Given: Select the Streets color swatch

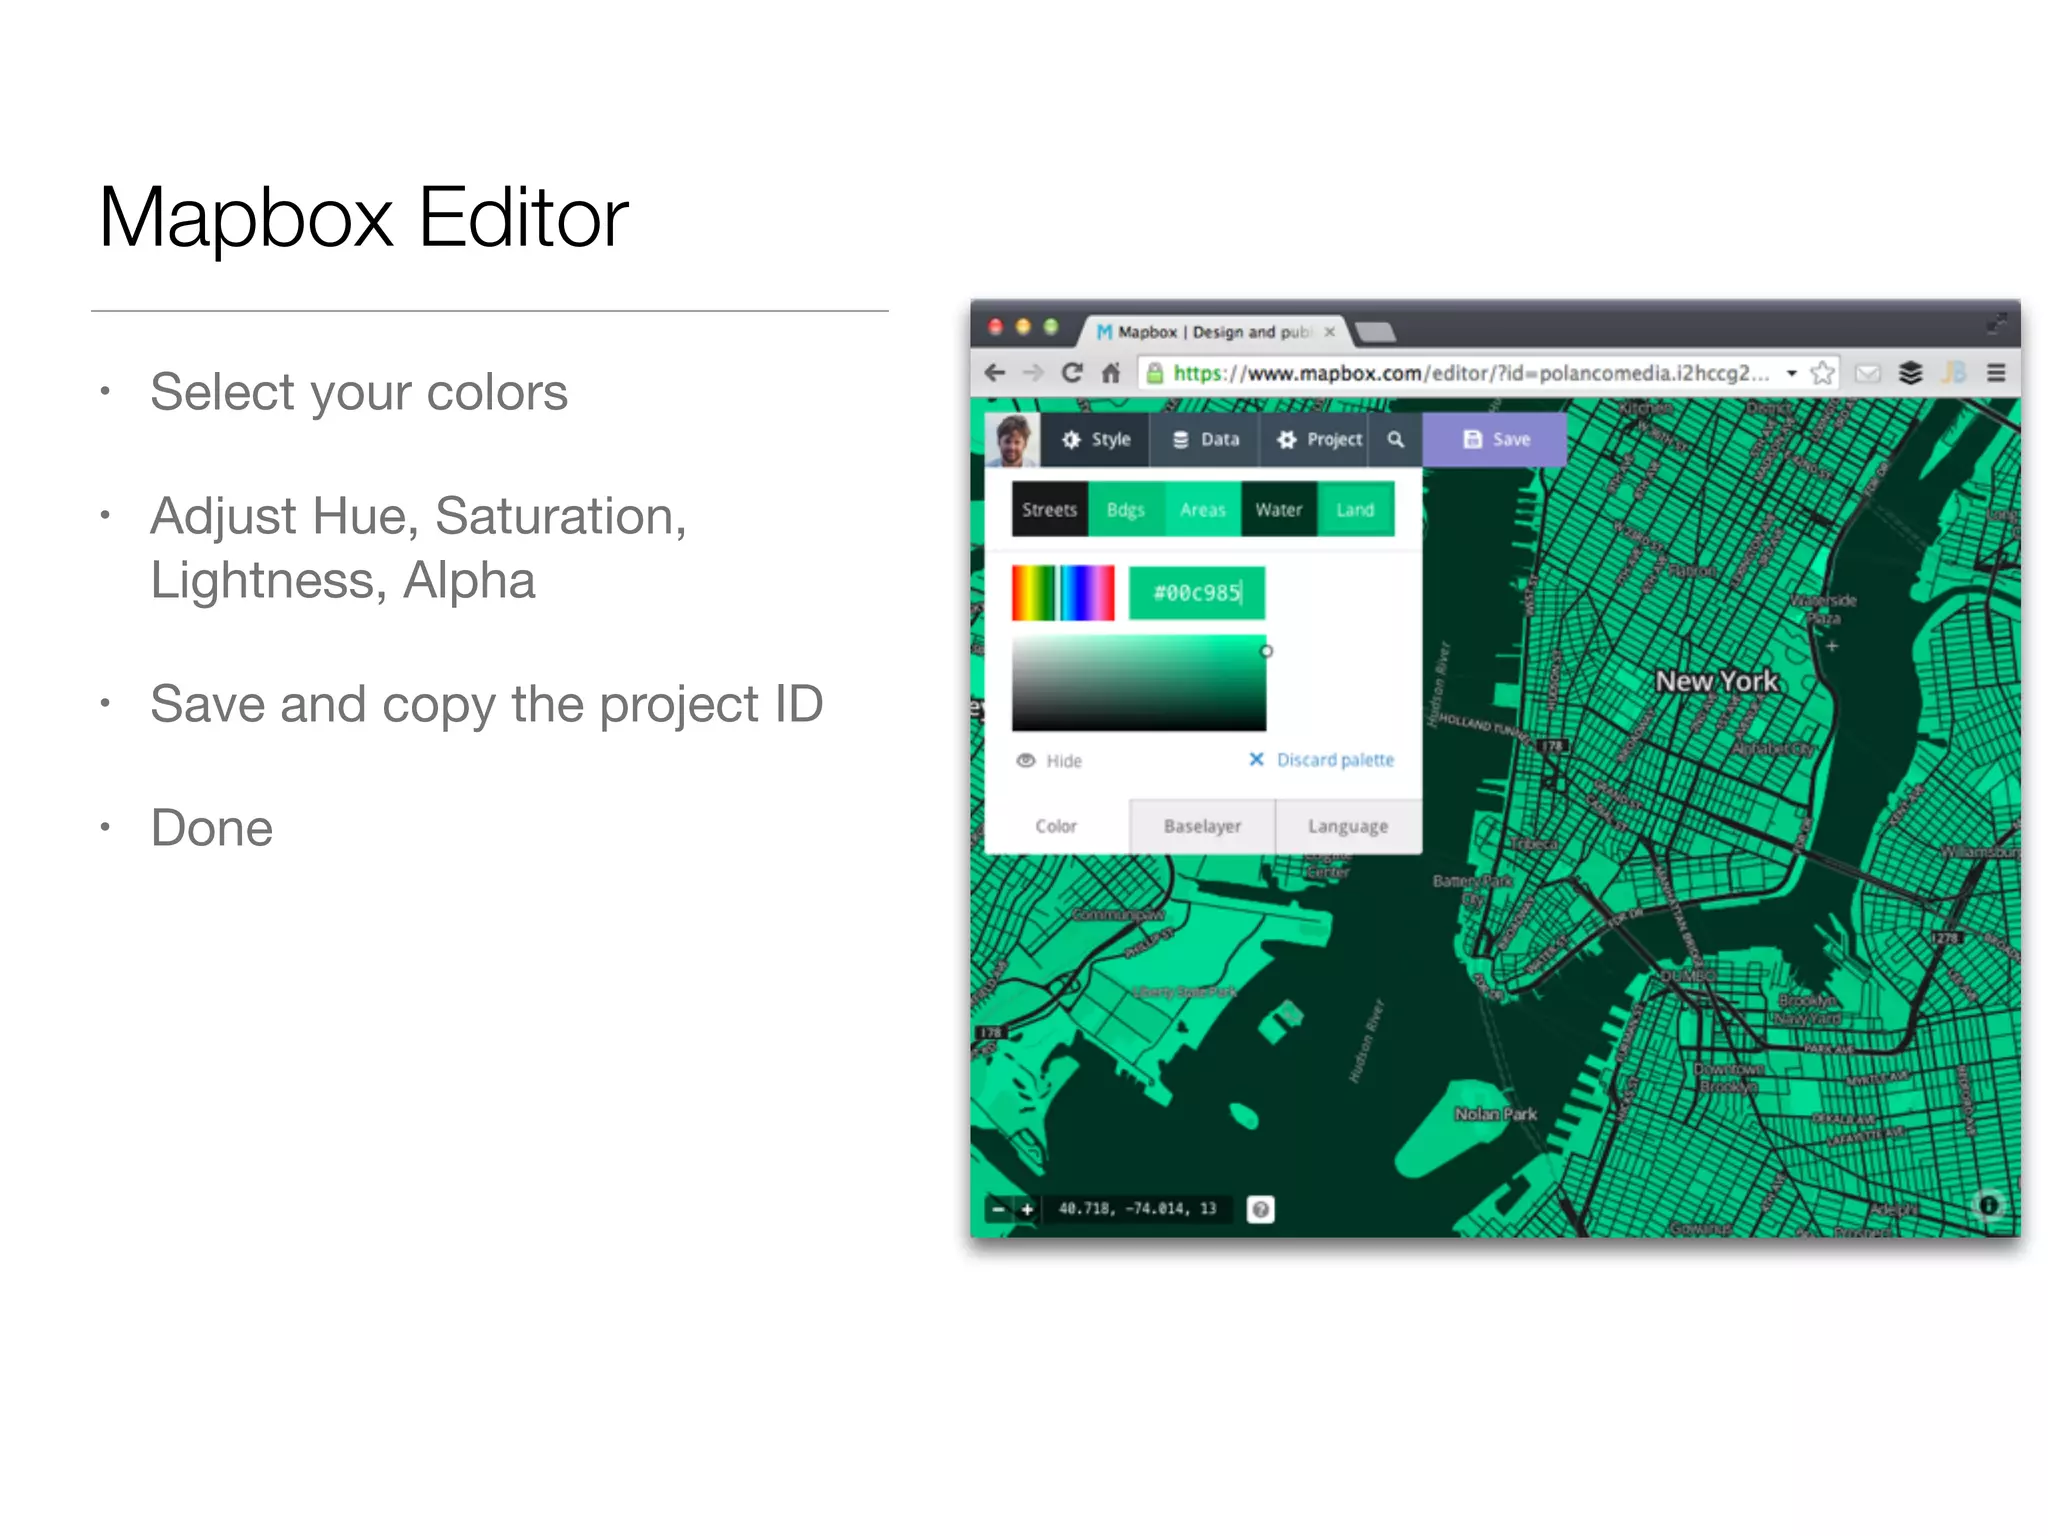Looking at the screenshot, I should [x=1050, y=509].
